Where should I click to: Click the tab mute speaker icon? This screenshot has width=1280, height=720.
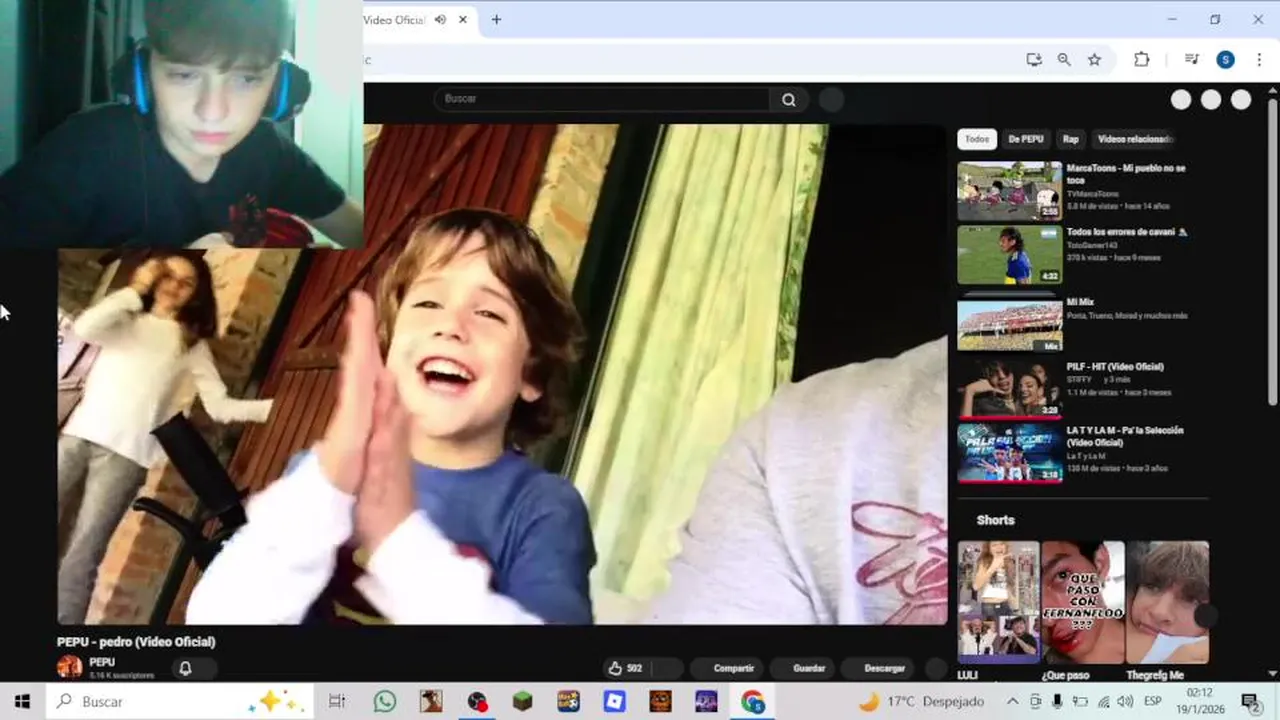click(440, 20)
